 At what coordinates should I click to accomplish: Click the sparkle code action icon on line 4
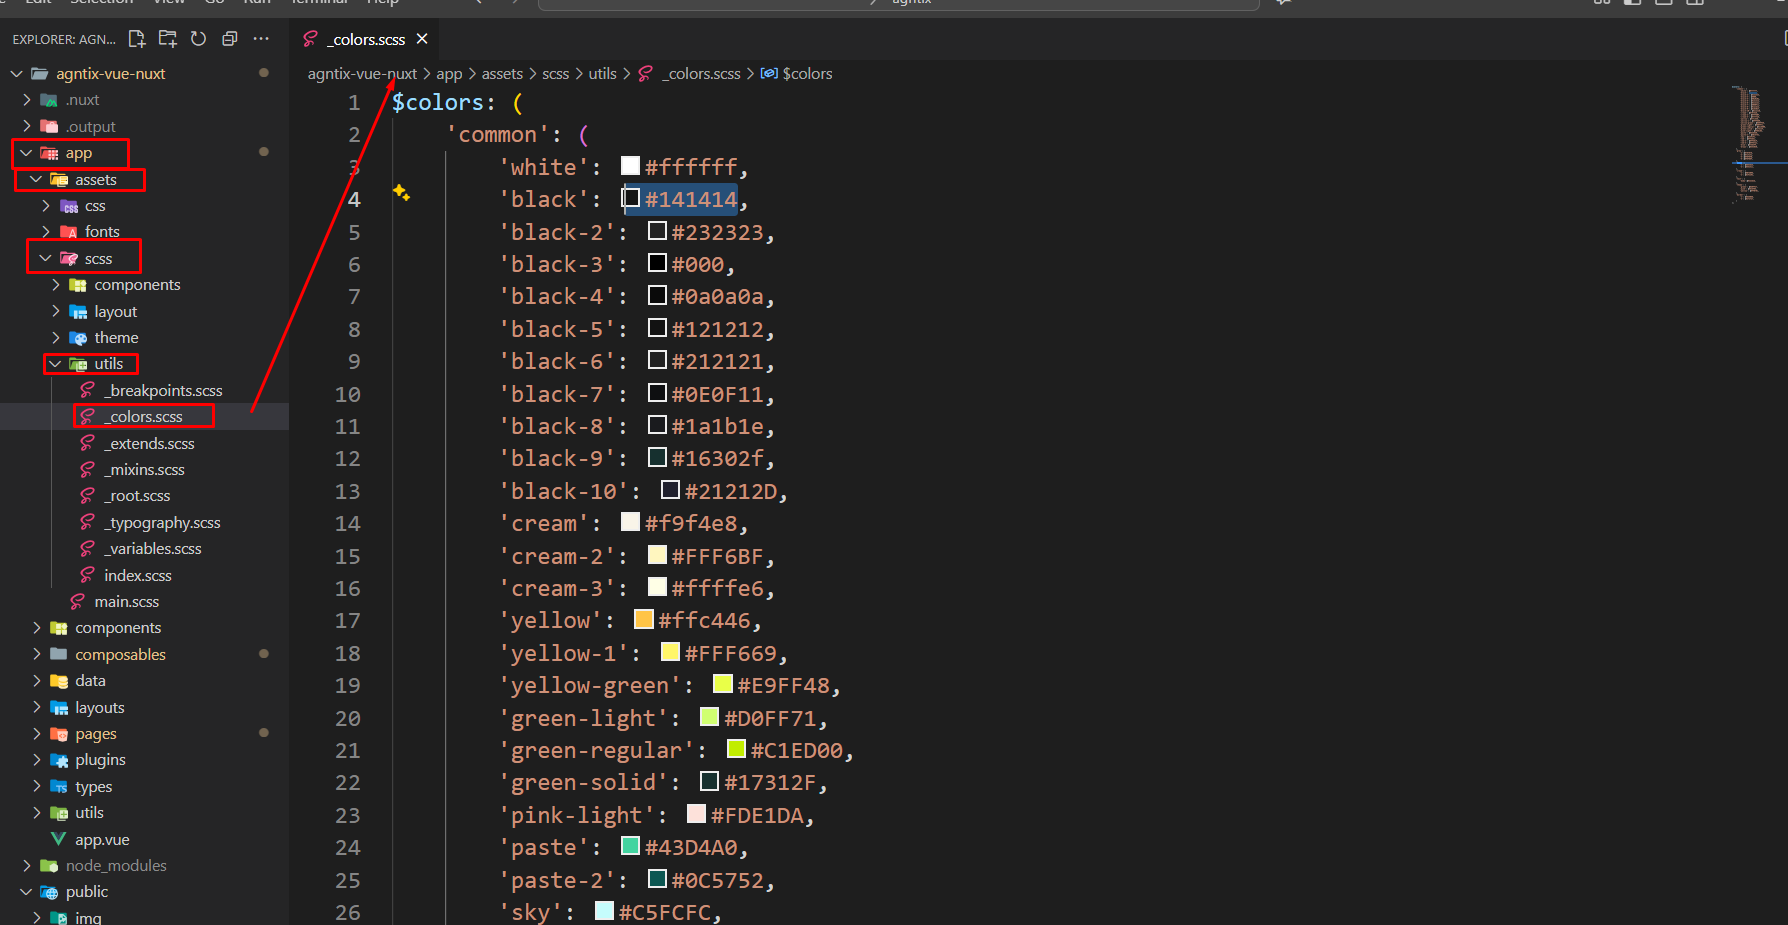(x=401, y=192)
